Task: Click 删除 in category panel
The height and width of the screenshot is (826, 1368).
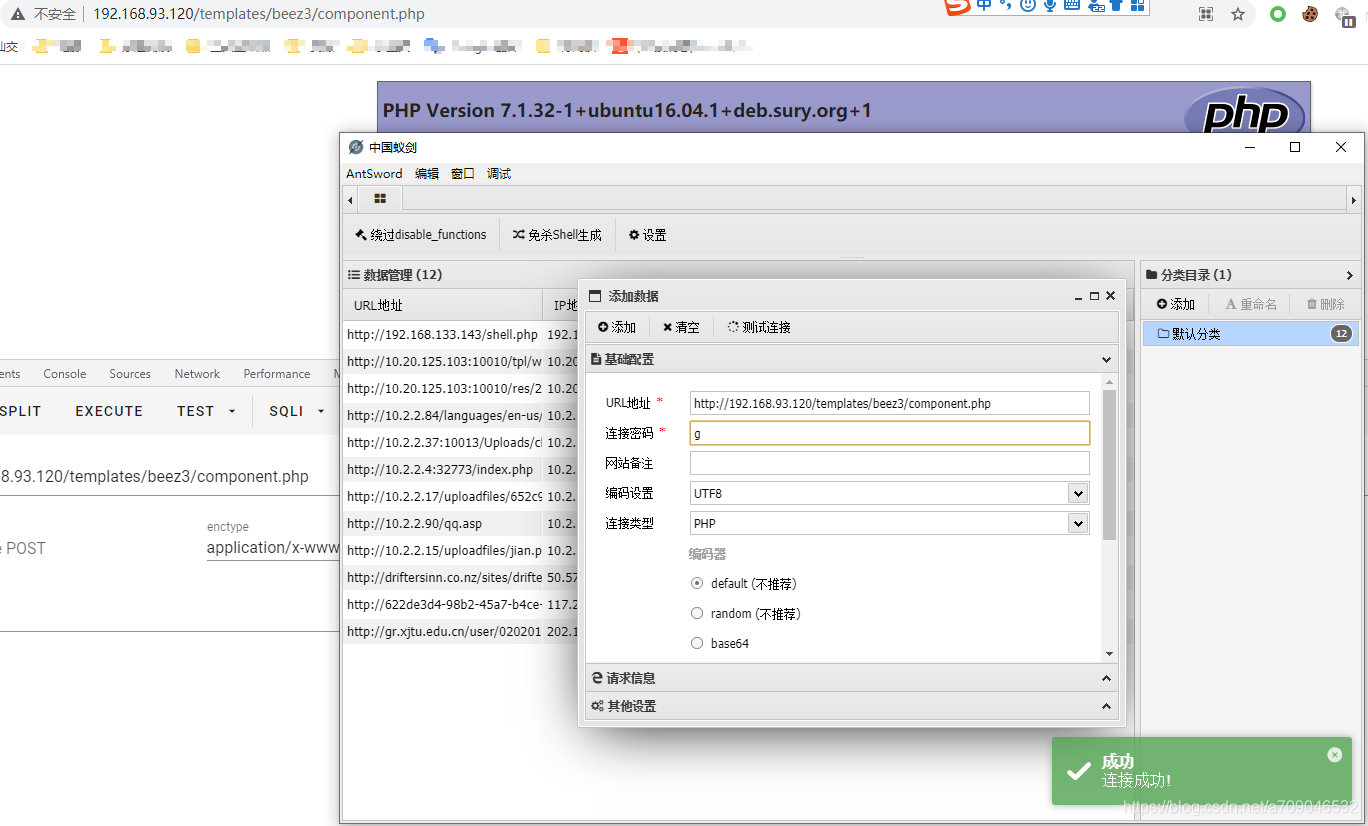Action: click(1325, 304)
